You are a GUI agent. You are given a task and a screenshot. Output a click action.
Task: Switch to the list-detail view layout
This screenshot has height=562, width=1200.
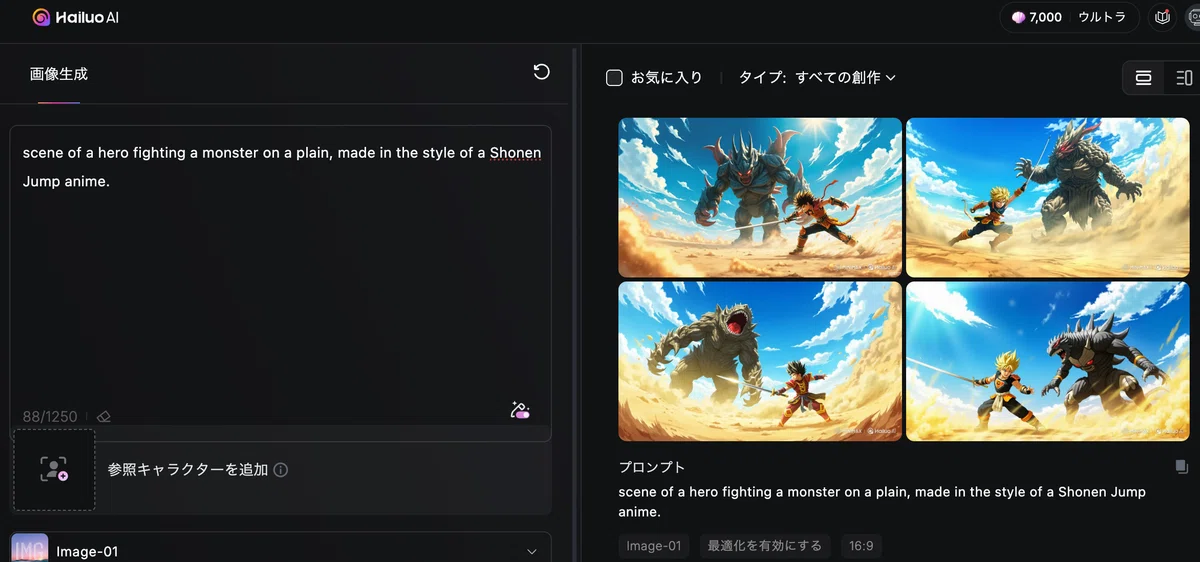point(1183,77)
